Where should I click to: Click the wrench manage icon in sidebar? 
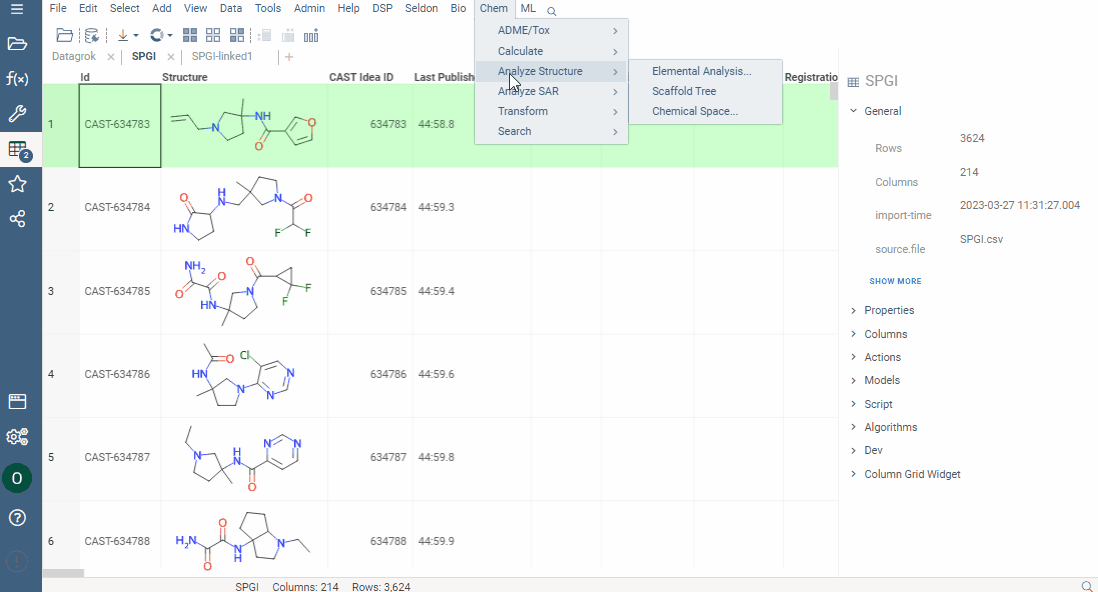click(17, 113)
